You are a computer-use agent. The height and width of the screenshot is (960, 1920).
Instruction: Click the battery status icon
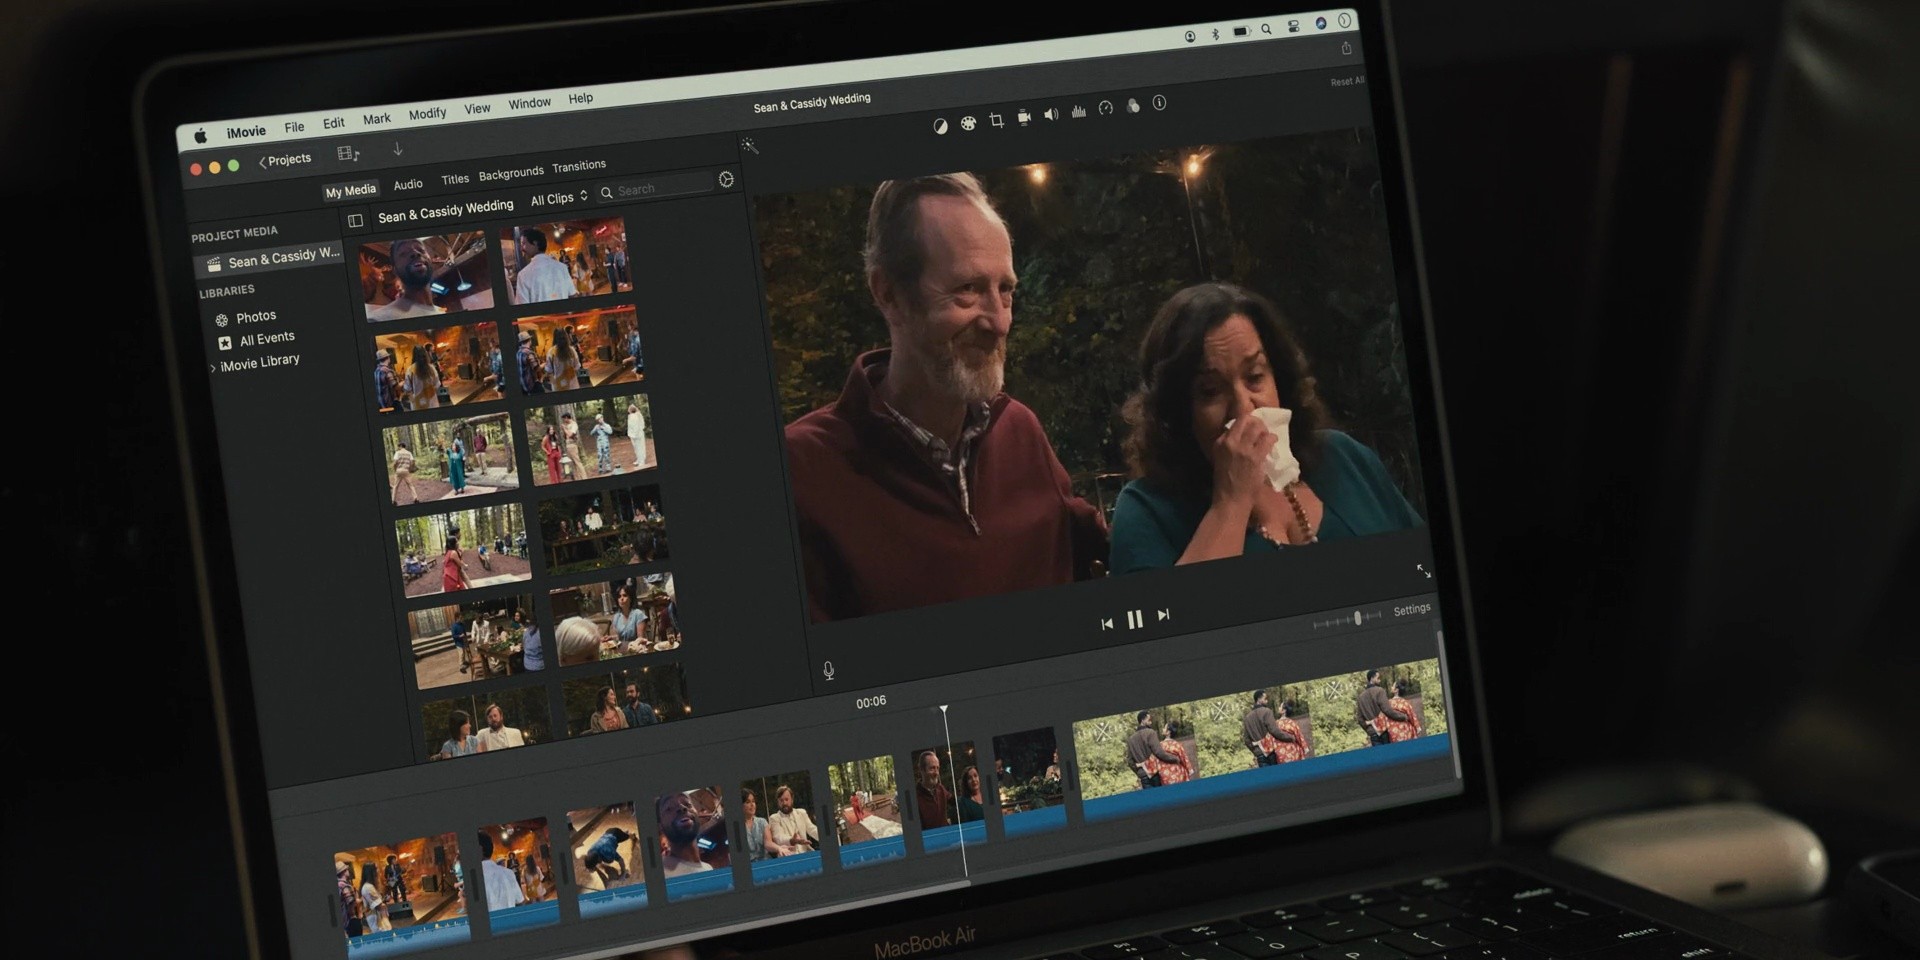[1241, 32]
